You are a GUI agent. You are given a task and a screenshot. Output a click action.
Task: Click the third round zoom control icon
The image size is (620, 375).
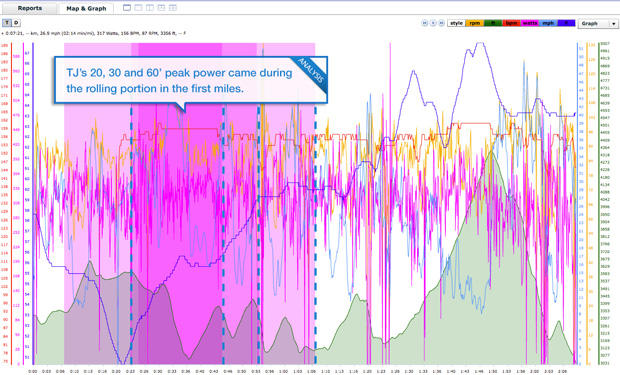441,23
